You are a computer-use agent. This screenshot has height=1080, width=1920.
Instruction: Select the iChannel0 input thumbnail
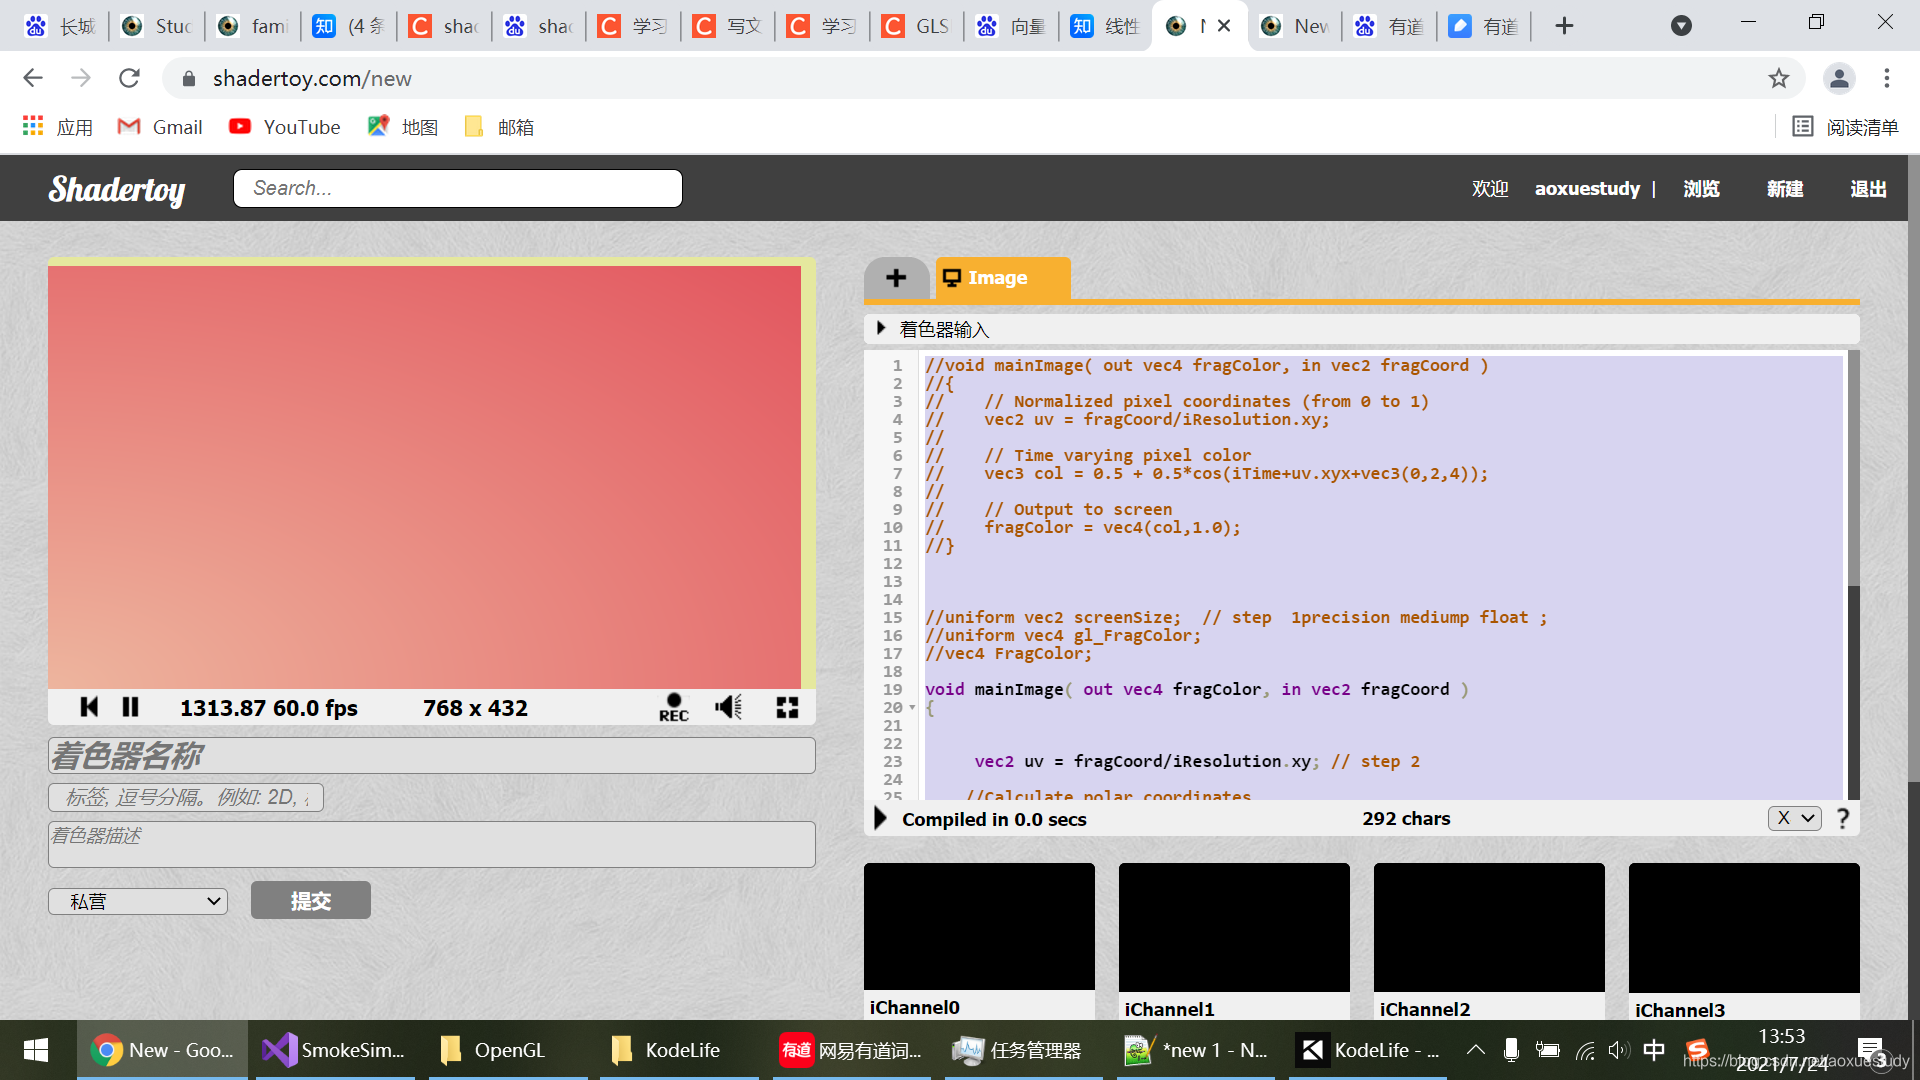click(979, 926)
